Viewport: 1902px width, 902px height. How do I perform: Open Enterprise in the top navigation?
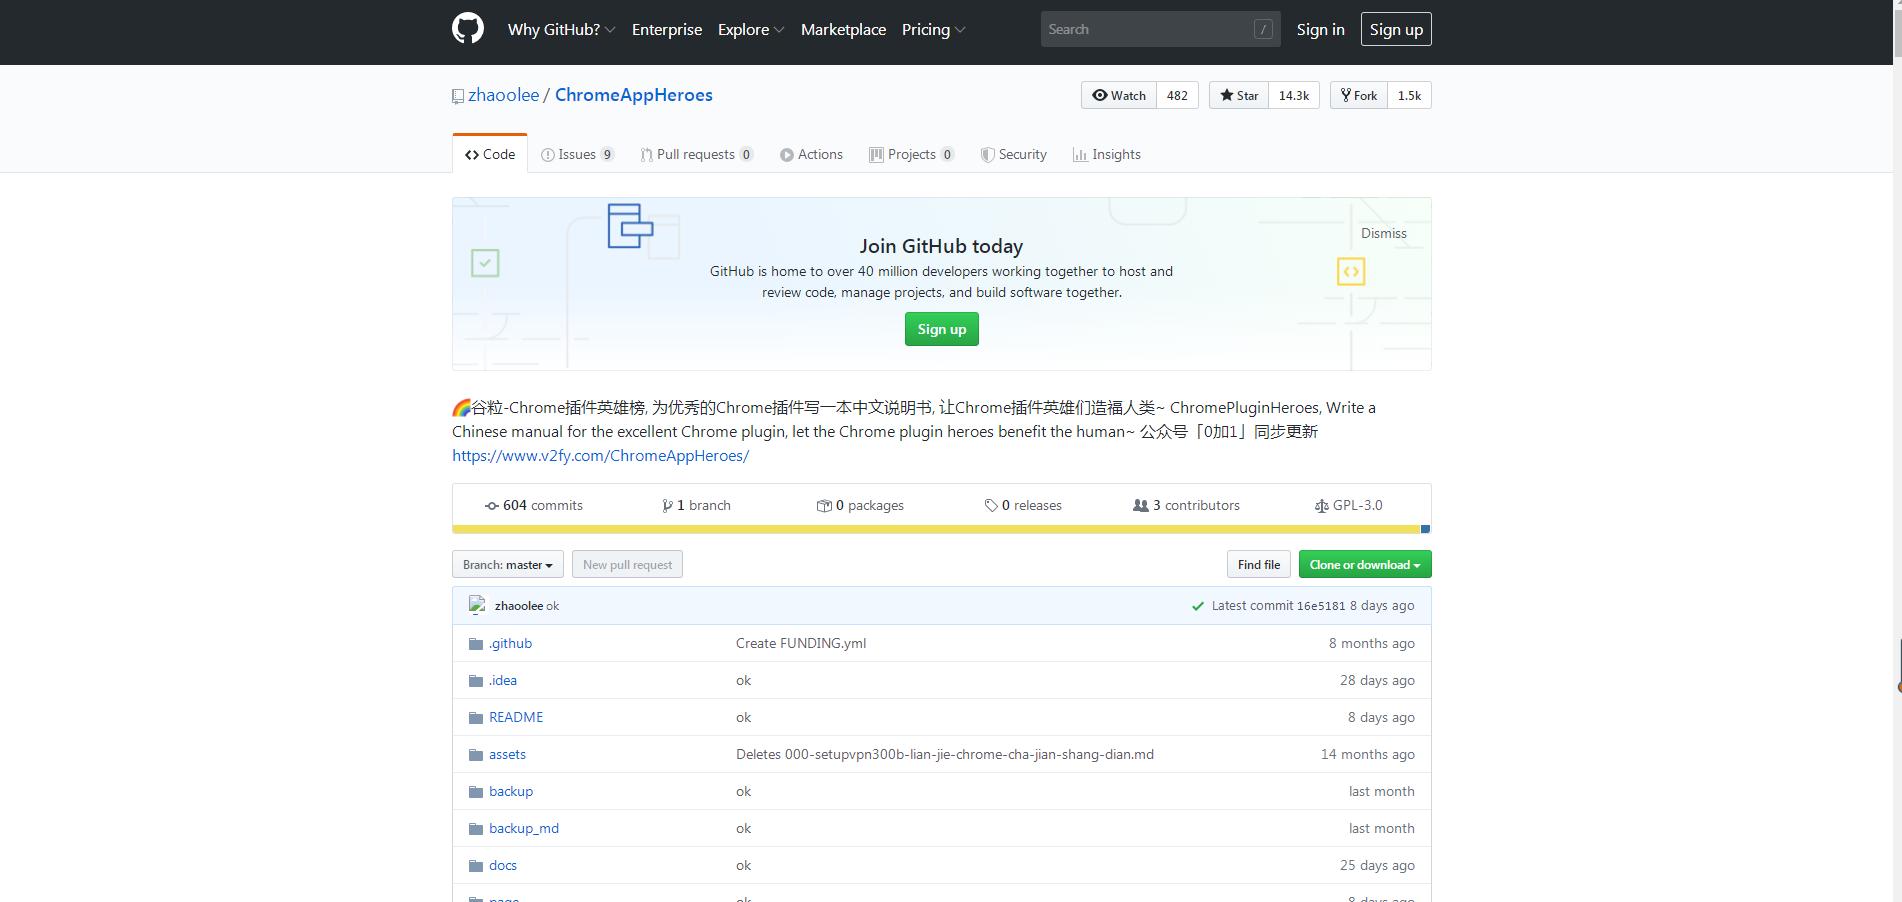click(x=667, y=29)
